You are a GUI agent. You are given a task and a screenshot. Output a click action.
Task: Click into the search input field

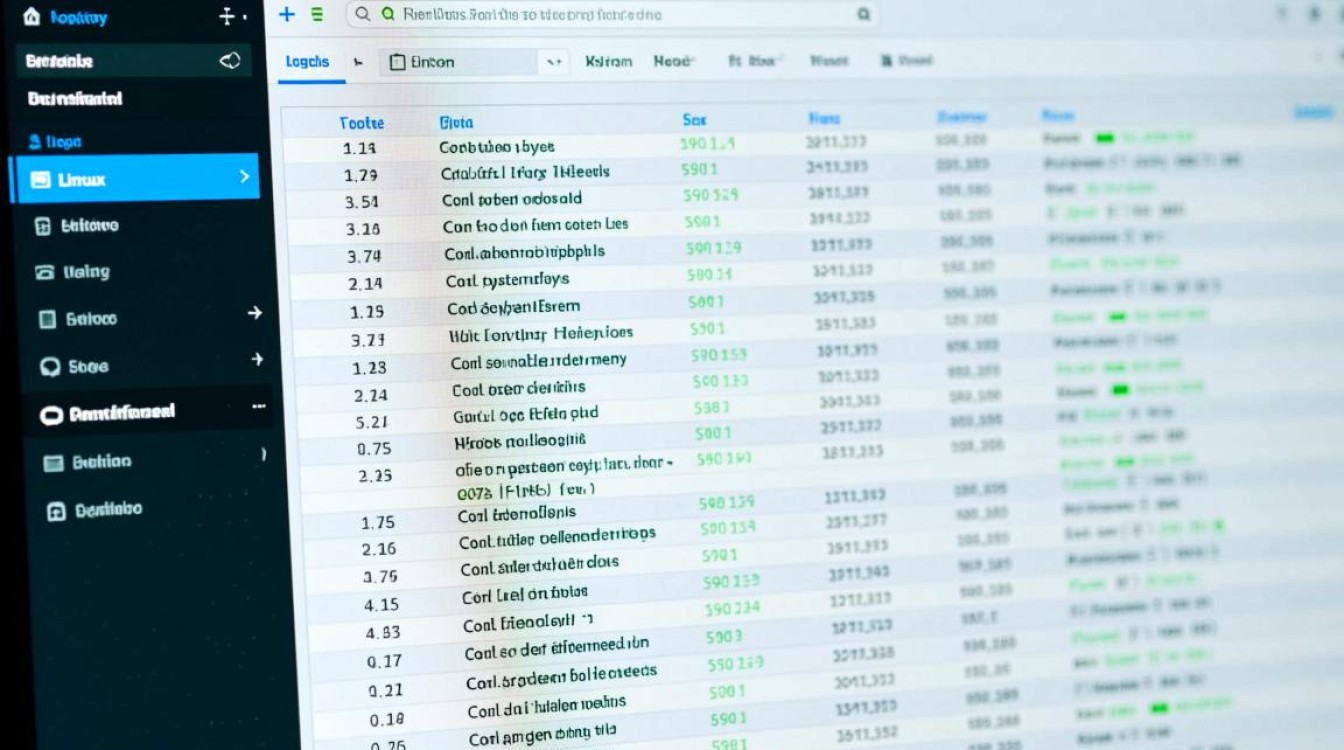(620, 15)
